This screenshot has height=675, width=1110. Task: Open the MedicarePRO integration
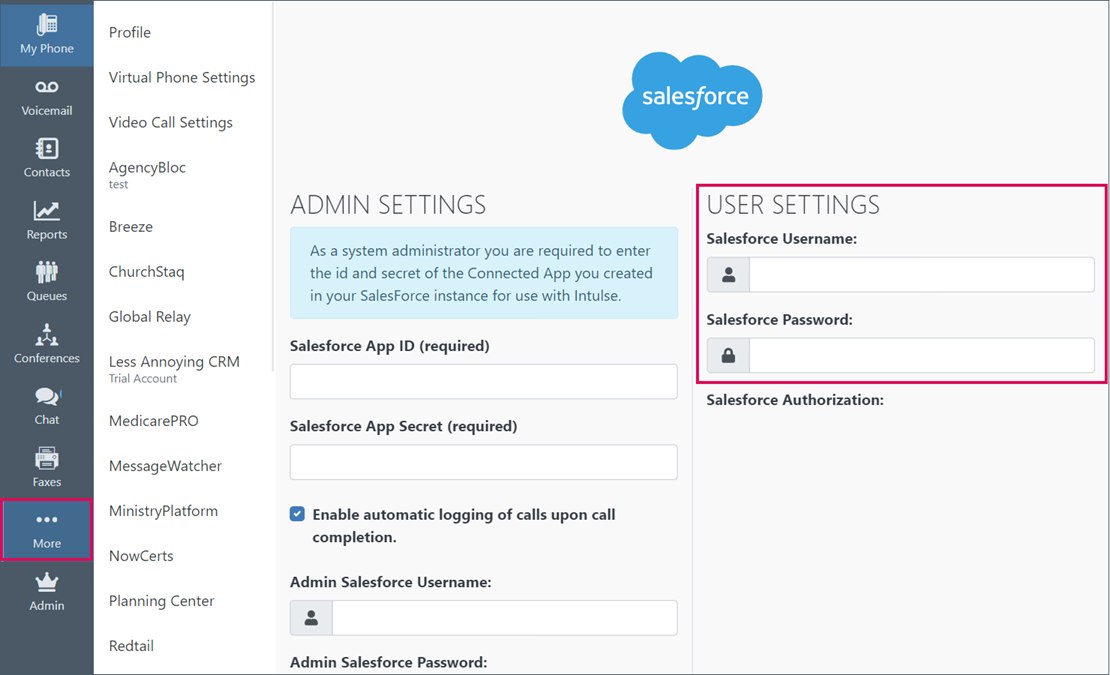click(x=154, y=421)
